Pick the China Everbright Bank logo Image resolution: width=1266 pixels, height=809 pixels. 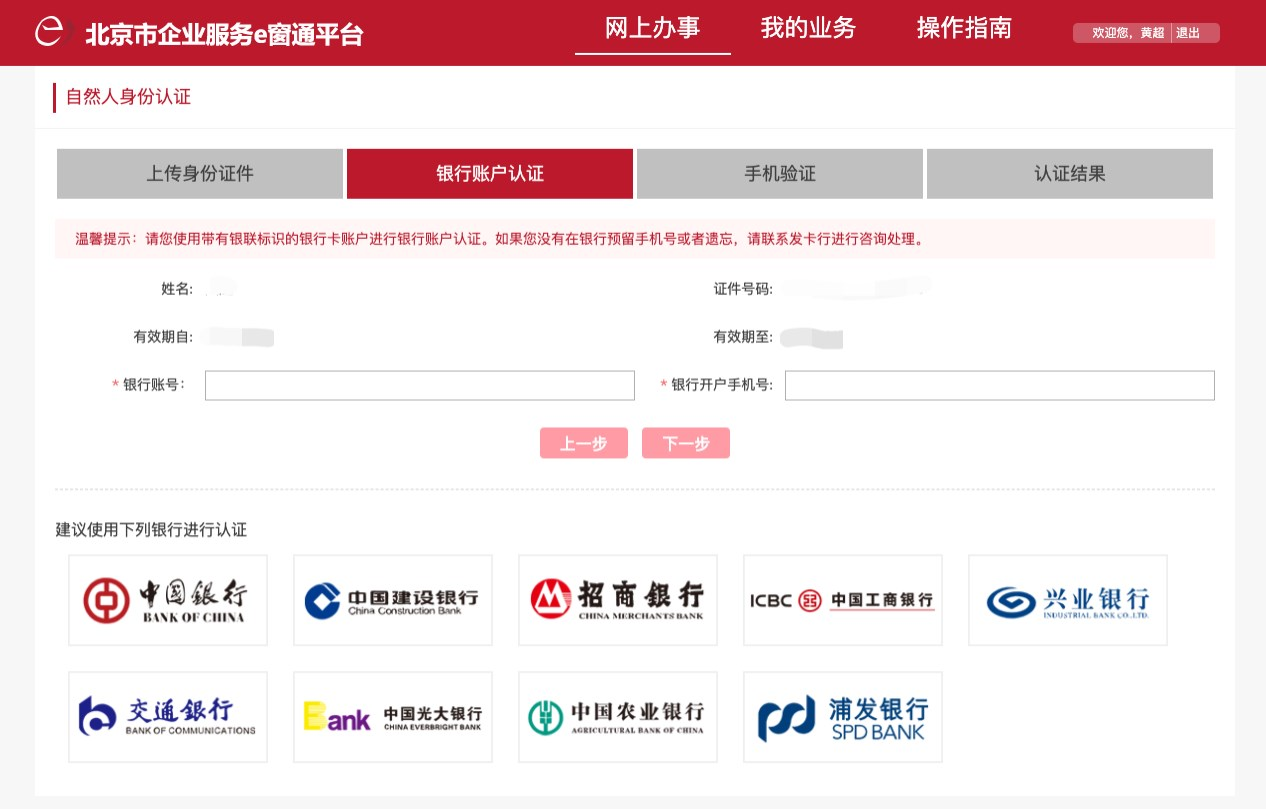point(393,717)
